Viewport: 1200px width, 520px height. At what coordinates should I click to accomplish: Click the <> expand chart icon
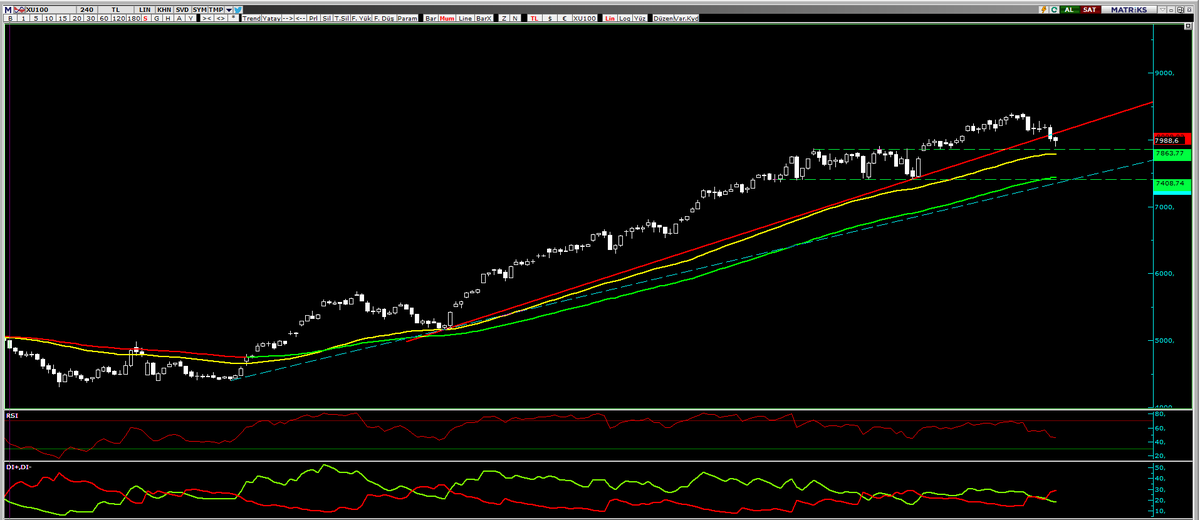point(220,19)
